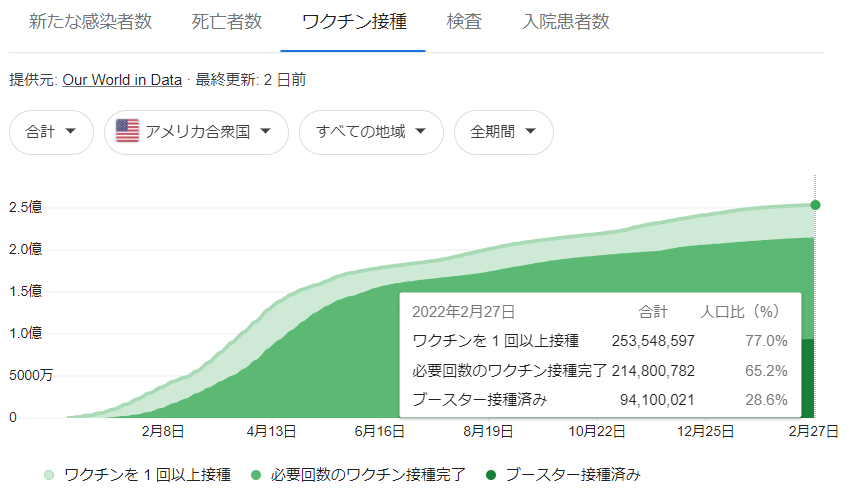This screenshot has height=494, width=849.
Task: Open the 入院患者数 tab
Action: pyautogui.click(x=565, y=22)
